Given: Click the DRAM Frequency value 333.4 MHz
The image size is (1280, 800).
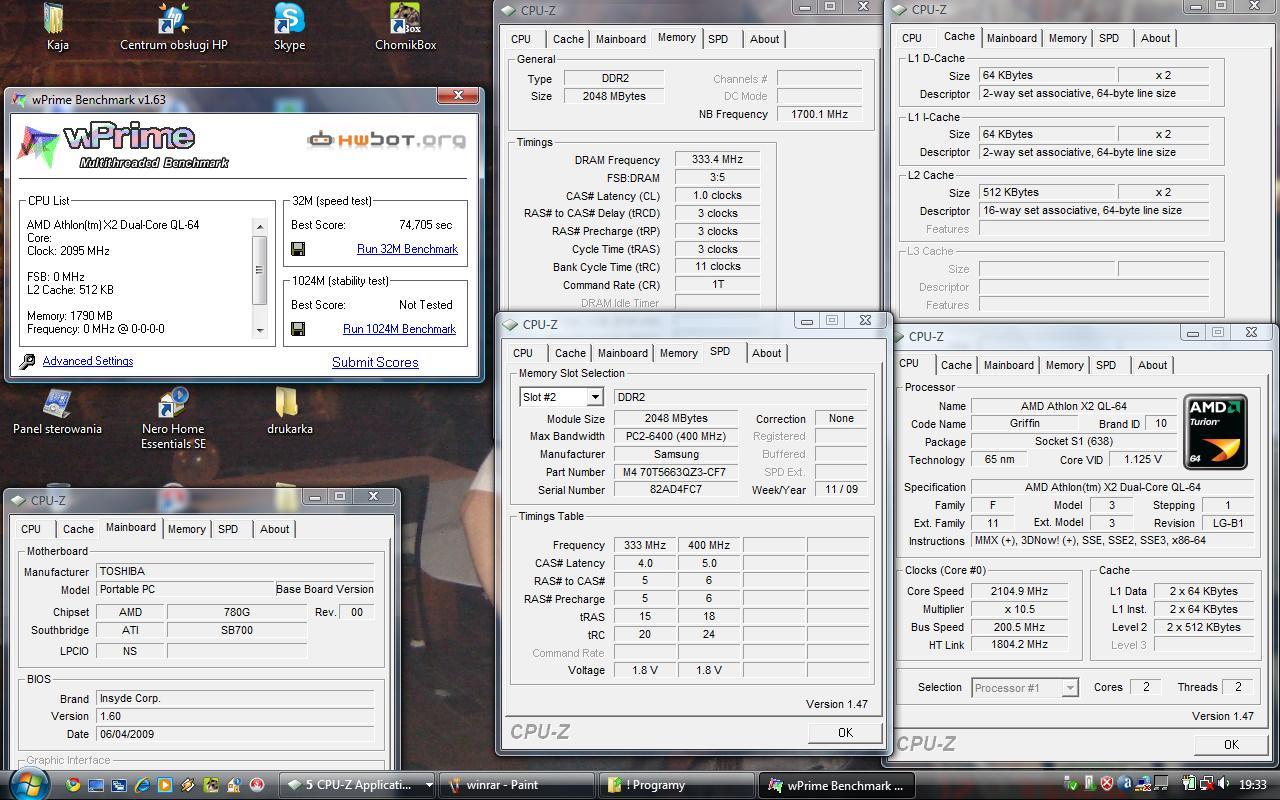Looking at the screenshot, I should pyautogui.click(x=717, y=159).
